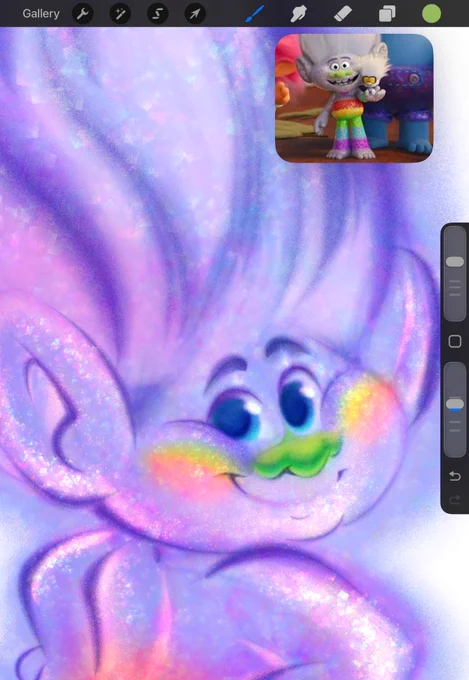Select the Eraser tool

click(343, 14)
